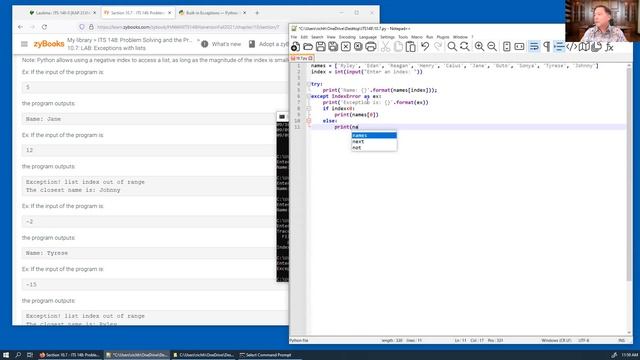Click line 11 containing print(na
This screenshot has width=640, height=360.
click(x=468, y=127)
